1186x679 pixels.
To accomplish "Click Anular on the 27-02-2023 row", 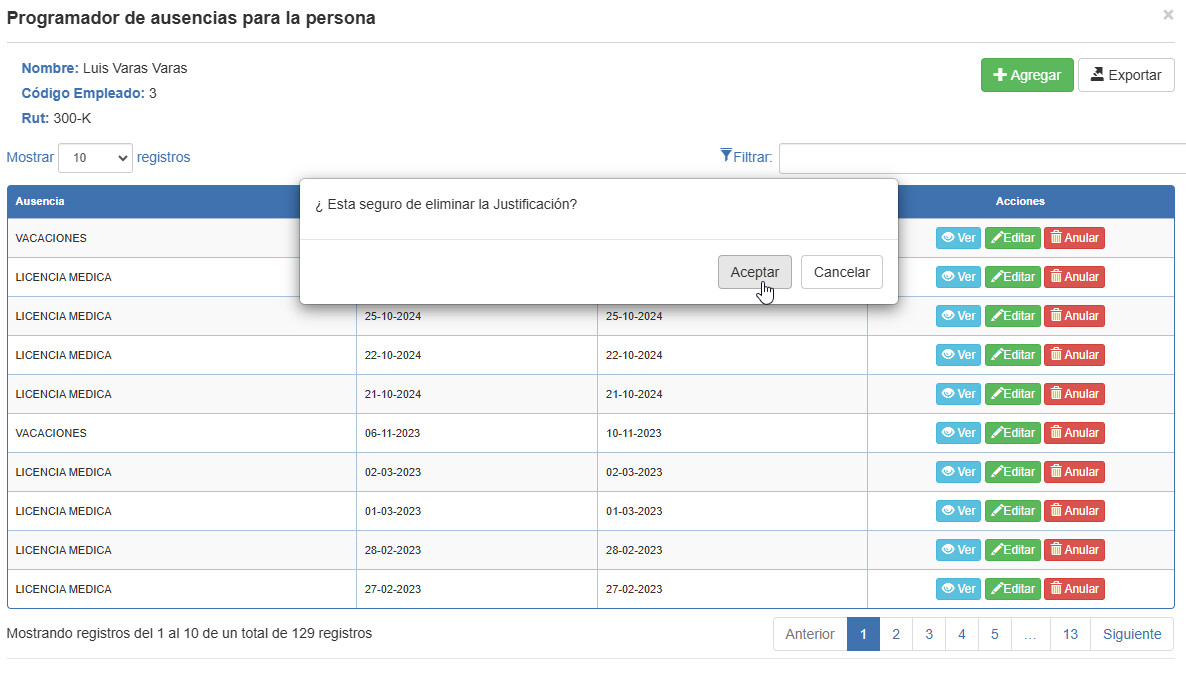I will tap(1074, 589).
